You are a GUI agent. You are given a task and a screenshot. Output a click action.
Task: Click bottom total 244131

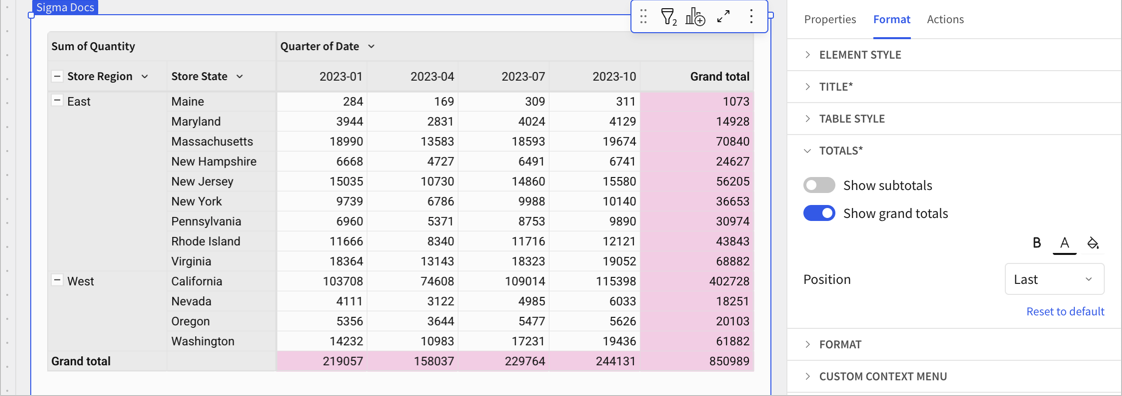615,362
